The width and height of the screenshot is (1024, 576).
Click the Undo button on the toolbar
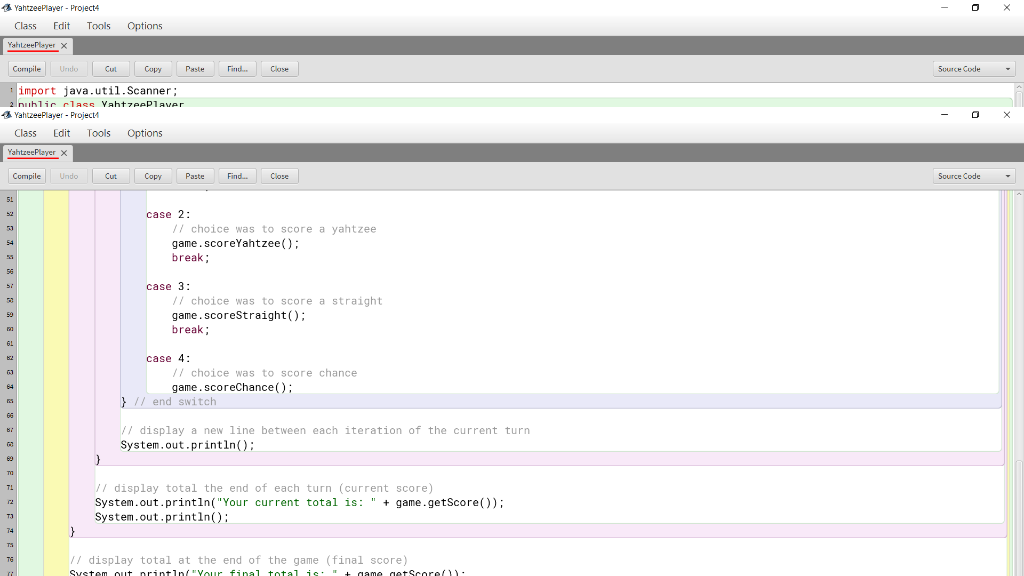coord(68,176)
